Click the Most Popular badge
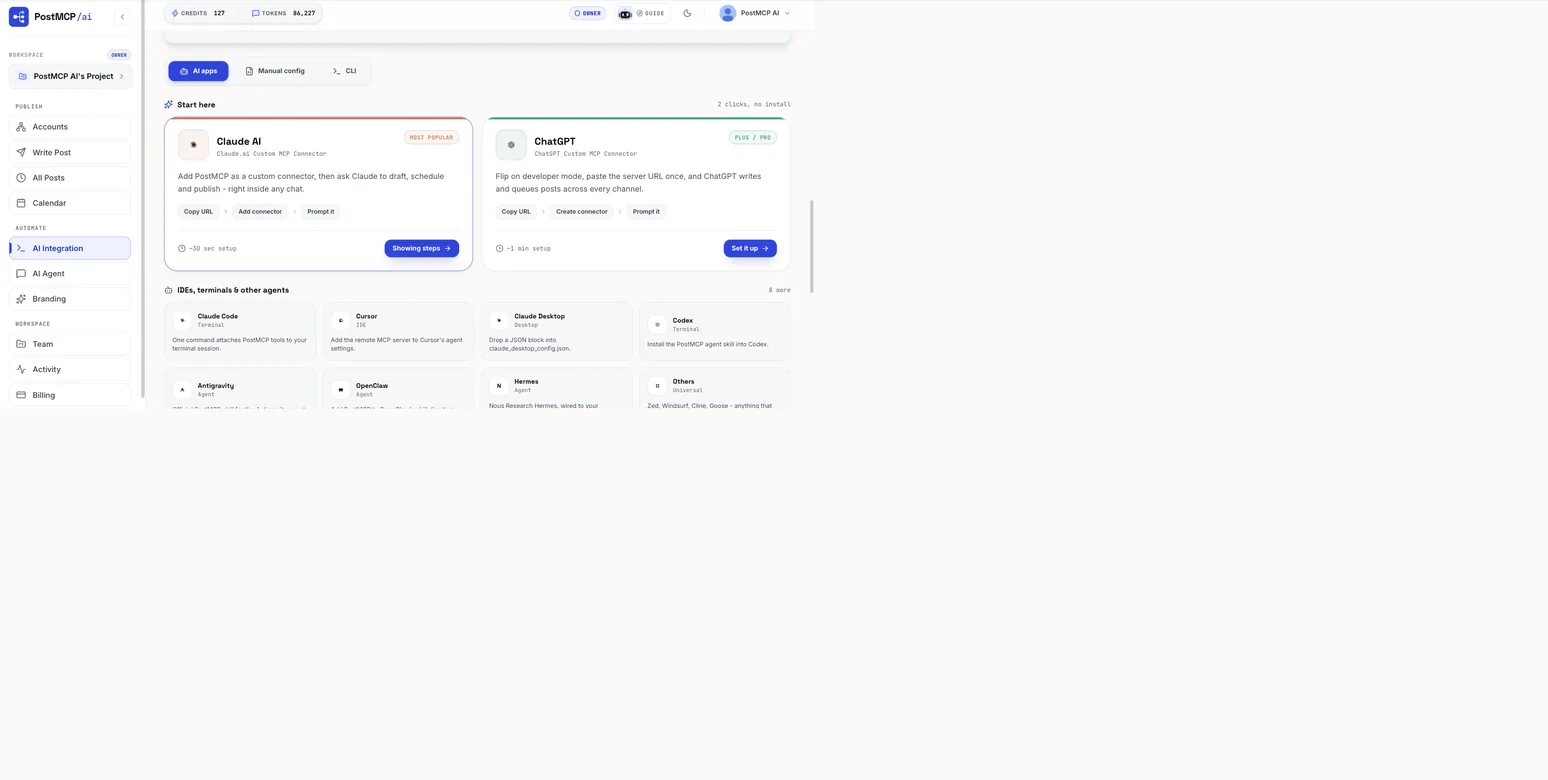 [x=431, y=137]
